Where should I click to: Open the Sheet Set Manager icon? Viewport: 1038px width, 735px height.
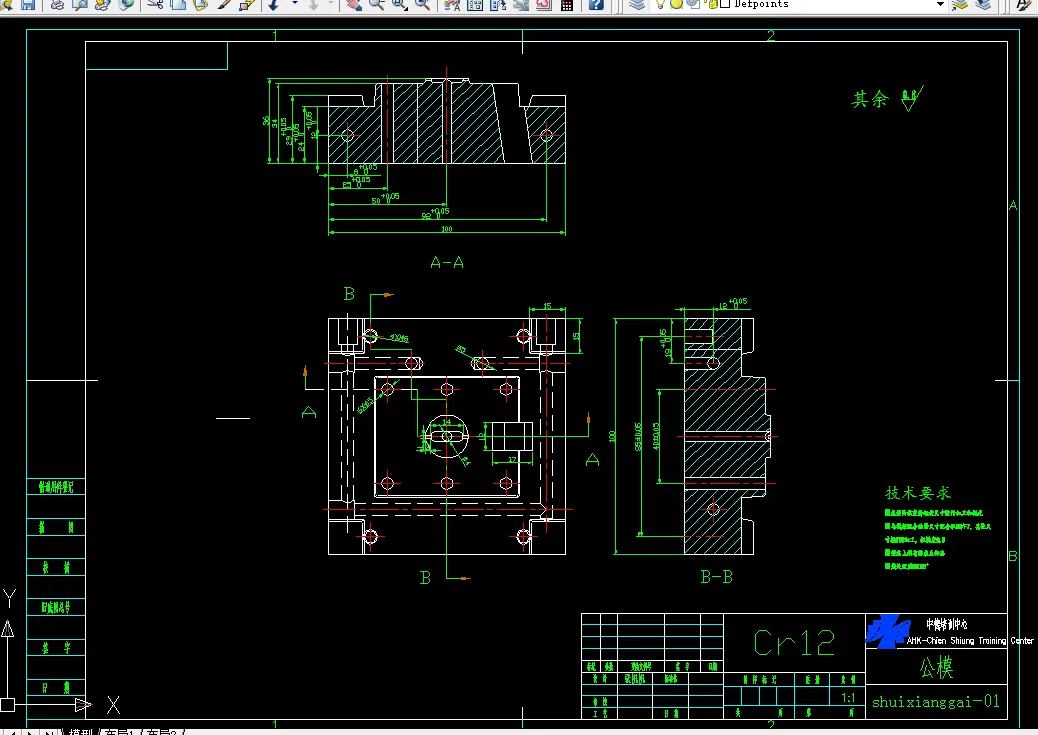pyautogui.click(x=521, y=5)
